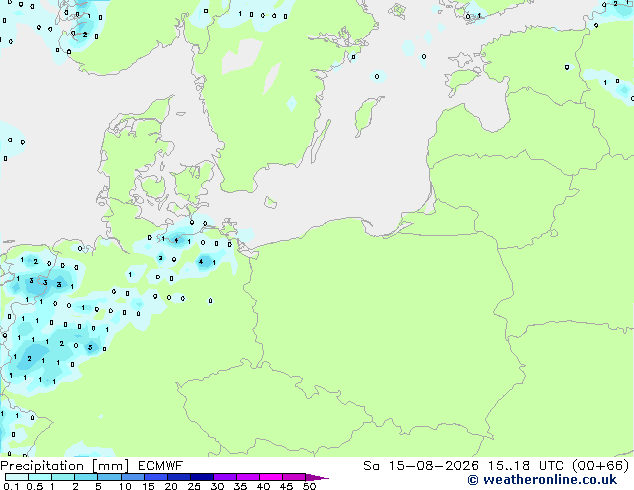The image size is (634, 490).
Task: Click the '15..18 UTC' time range text
Action: [526, 466]
